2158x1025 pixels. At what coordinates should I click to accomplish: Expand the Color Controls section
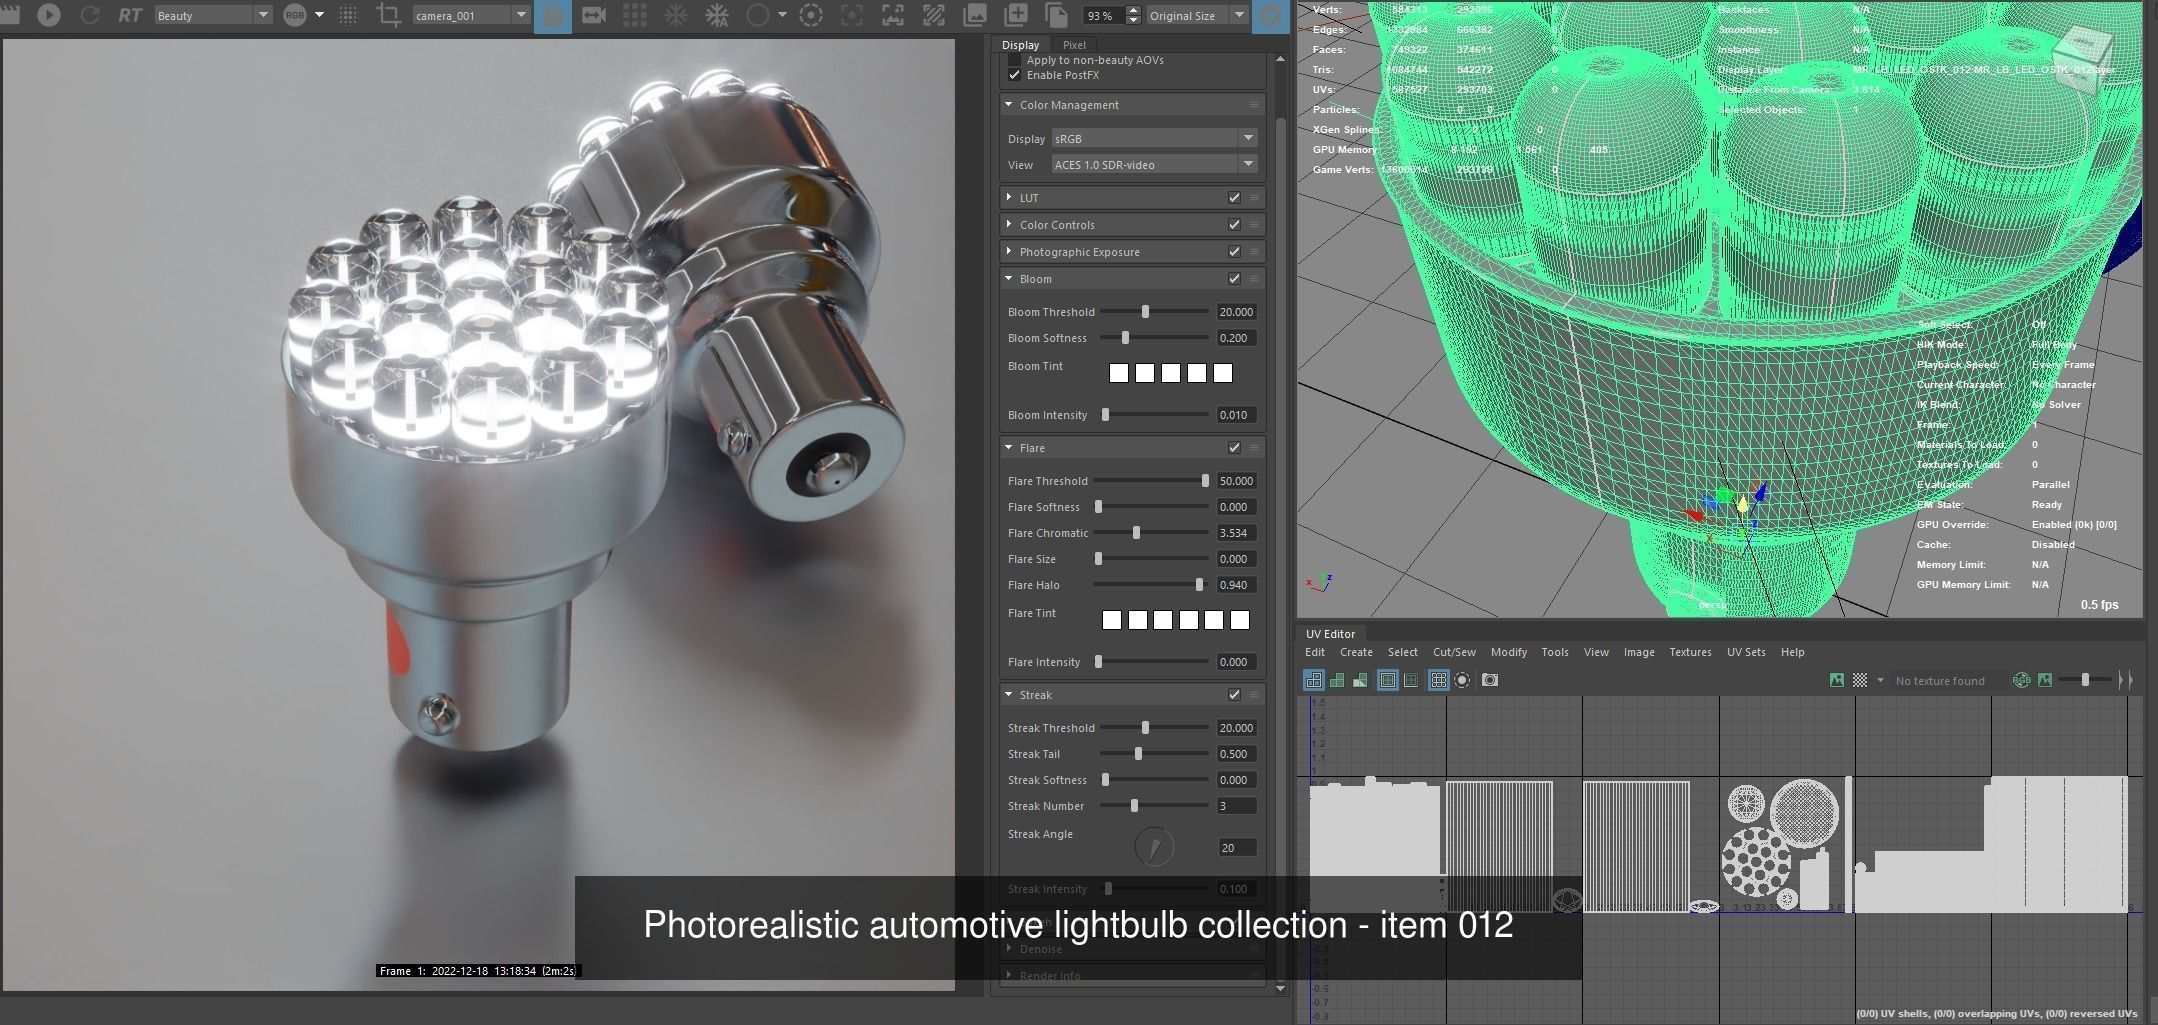(1009, 225)
